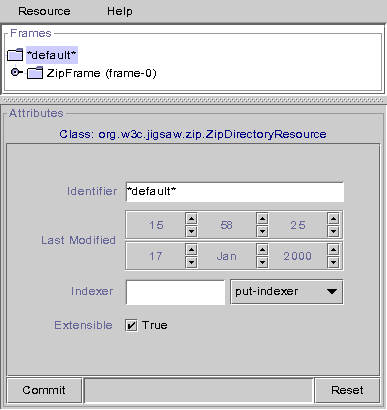Increase the seconds value 25
Viewport: 387px width, 410px height.
tap(333, 219)
